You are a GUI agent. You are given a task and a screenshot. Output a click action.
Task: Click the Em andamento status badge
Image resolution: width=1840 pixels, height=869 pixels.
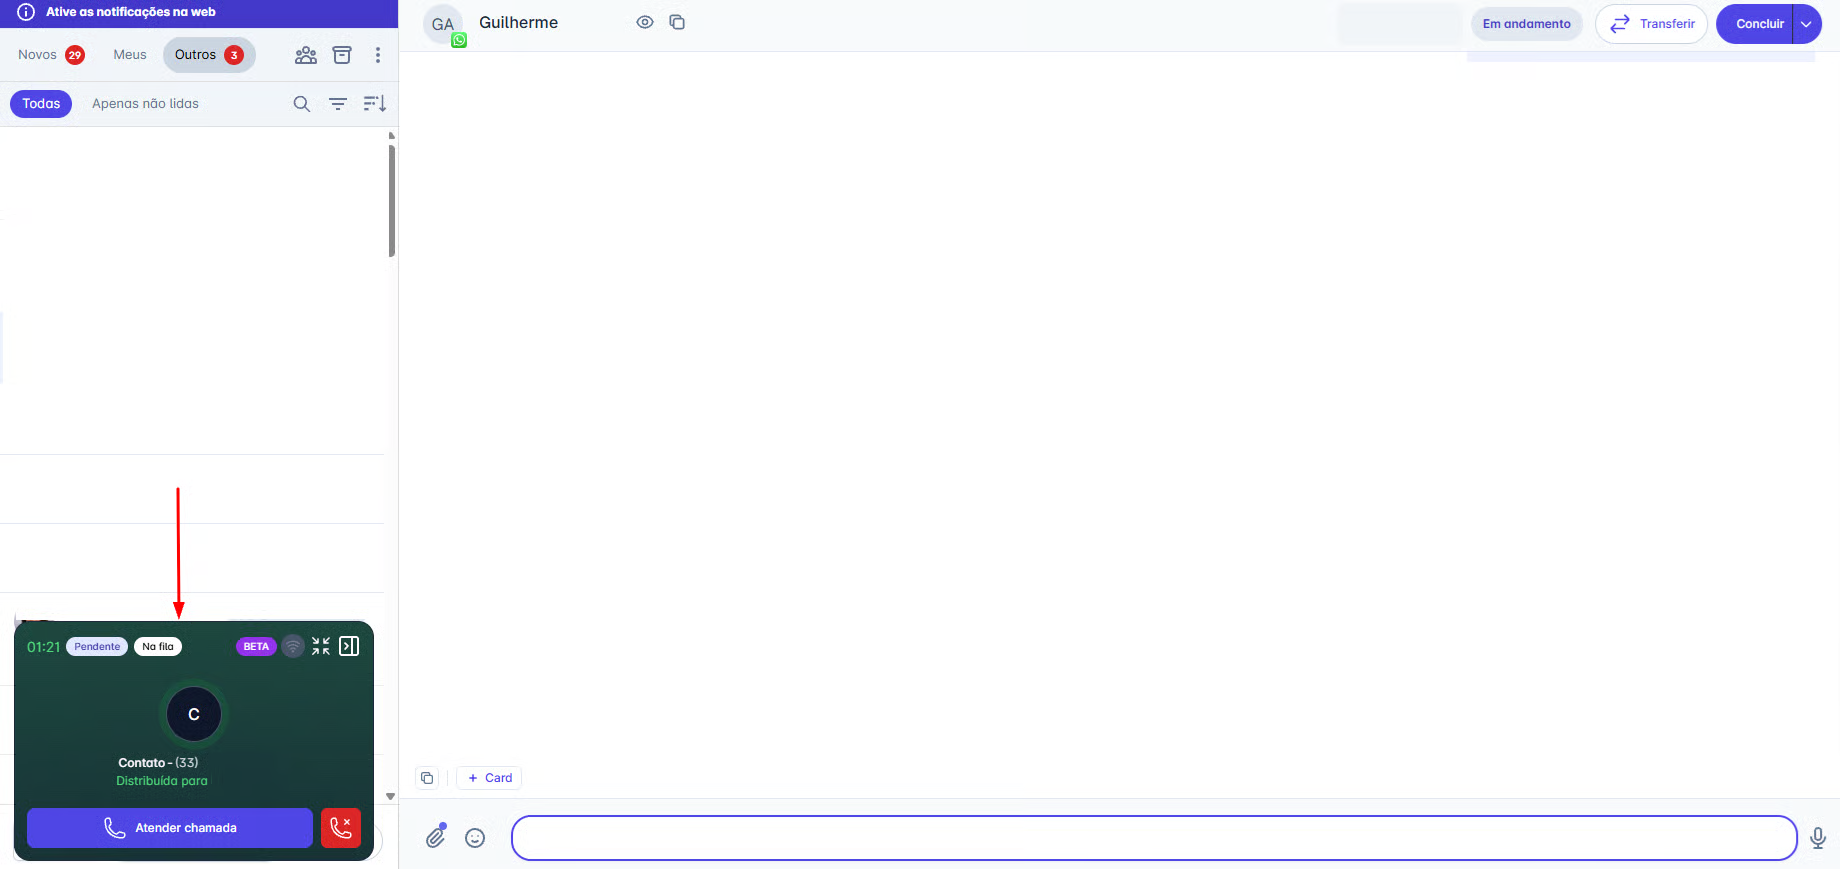coord(1527,24)
